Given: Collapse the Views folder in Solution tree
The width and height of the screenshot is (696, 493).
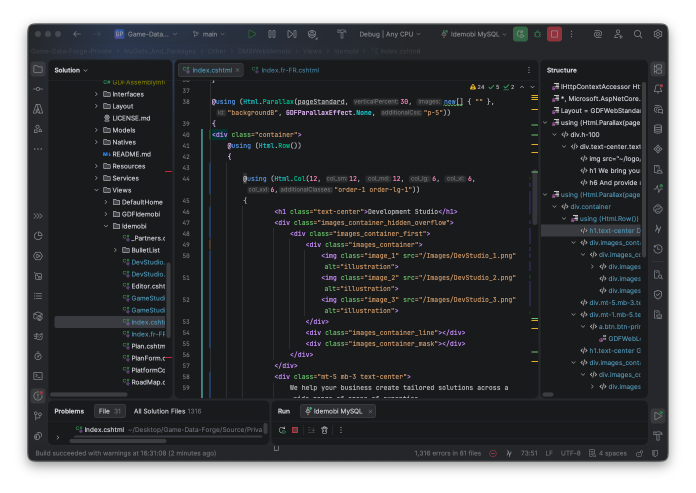Looking at the screenshot, I should coord(96,190).
